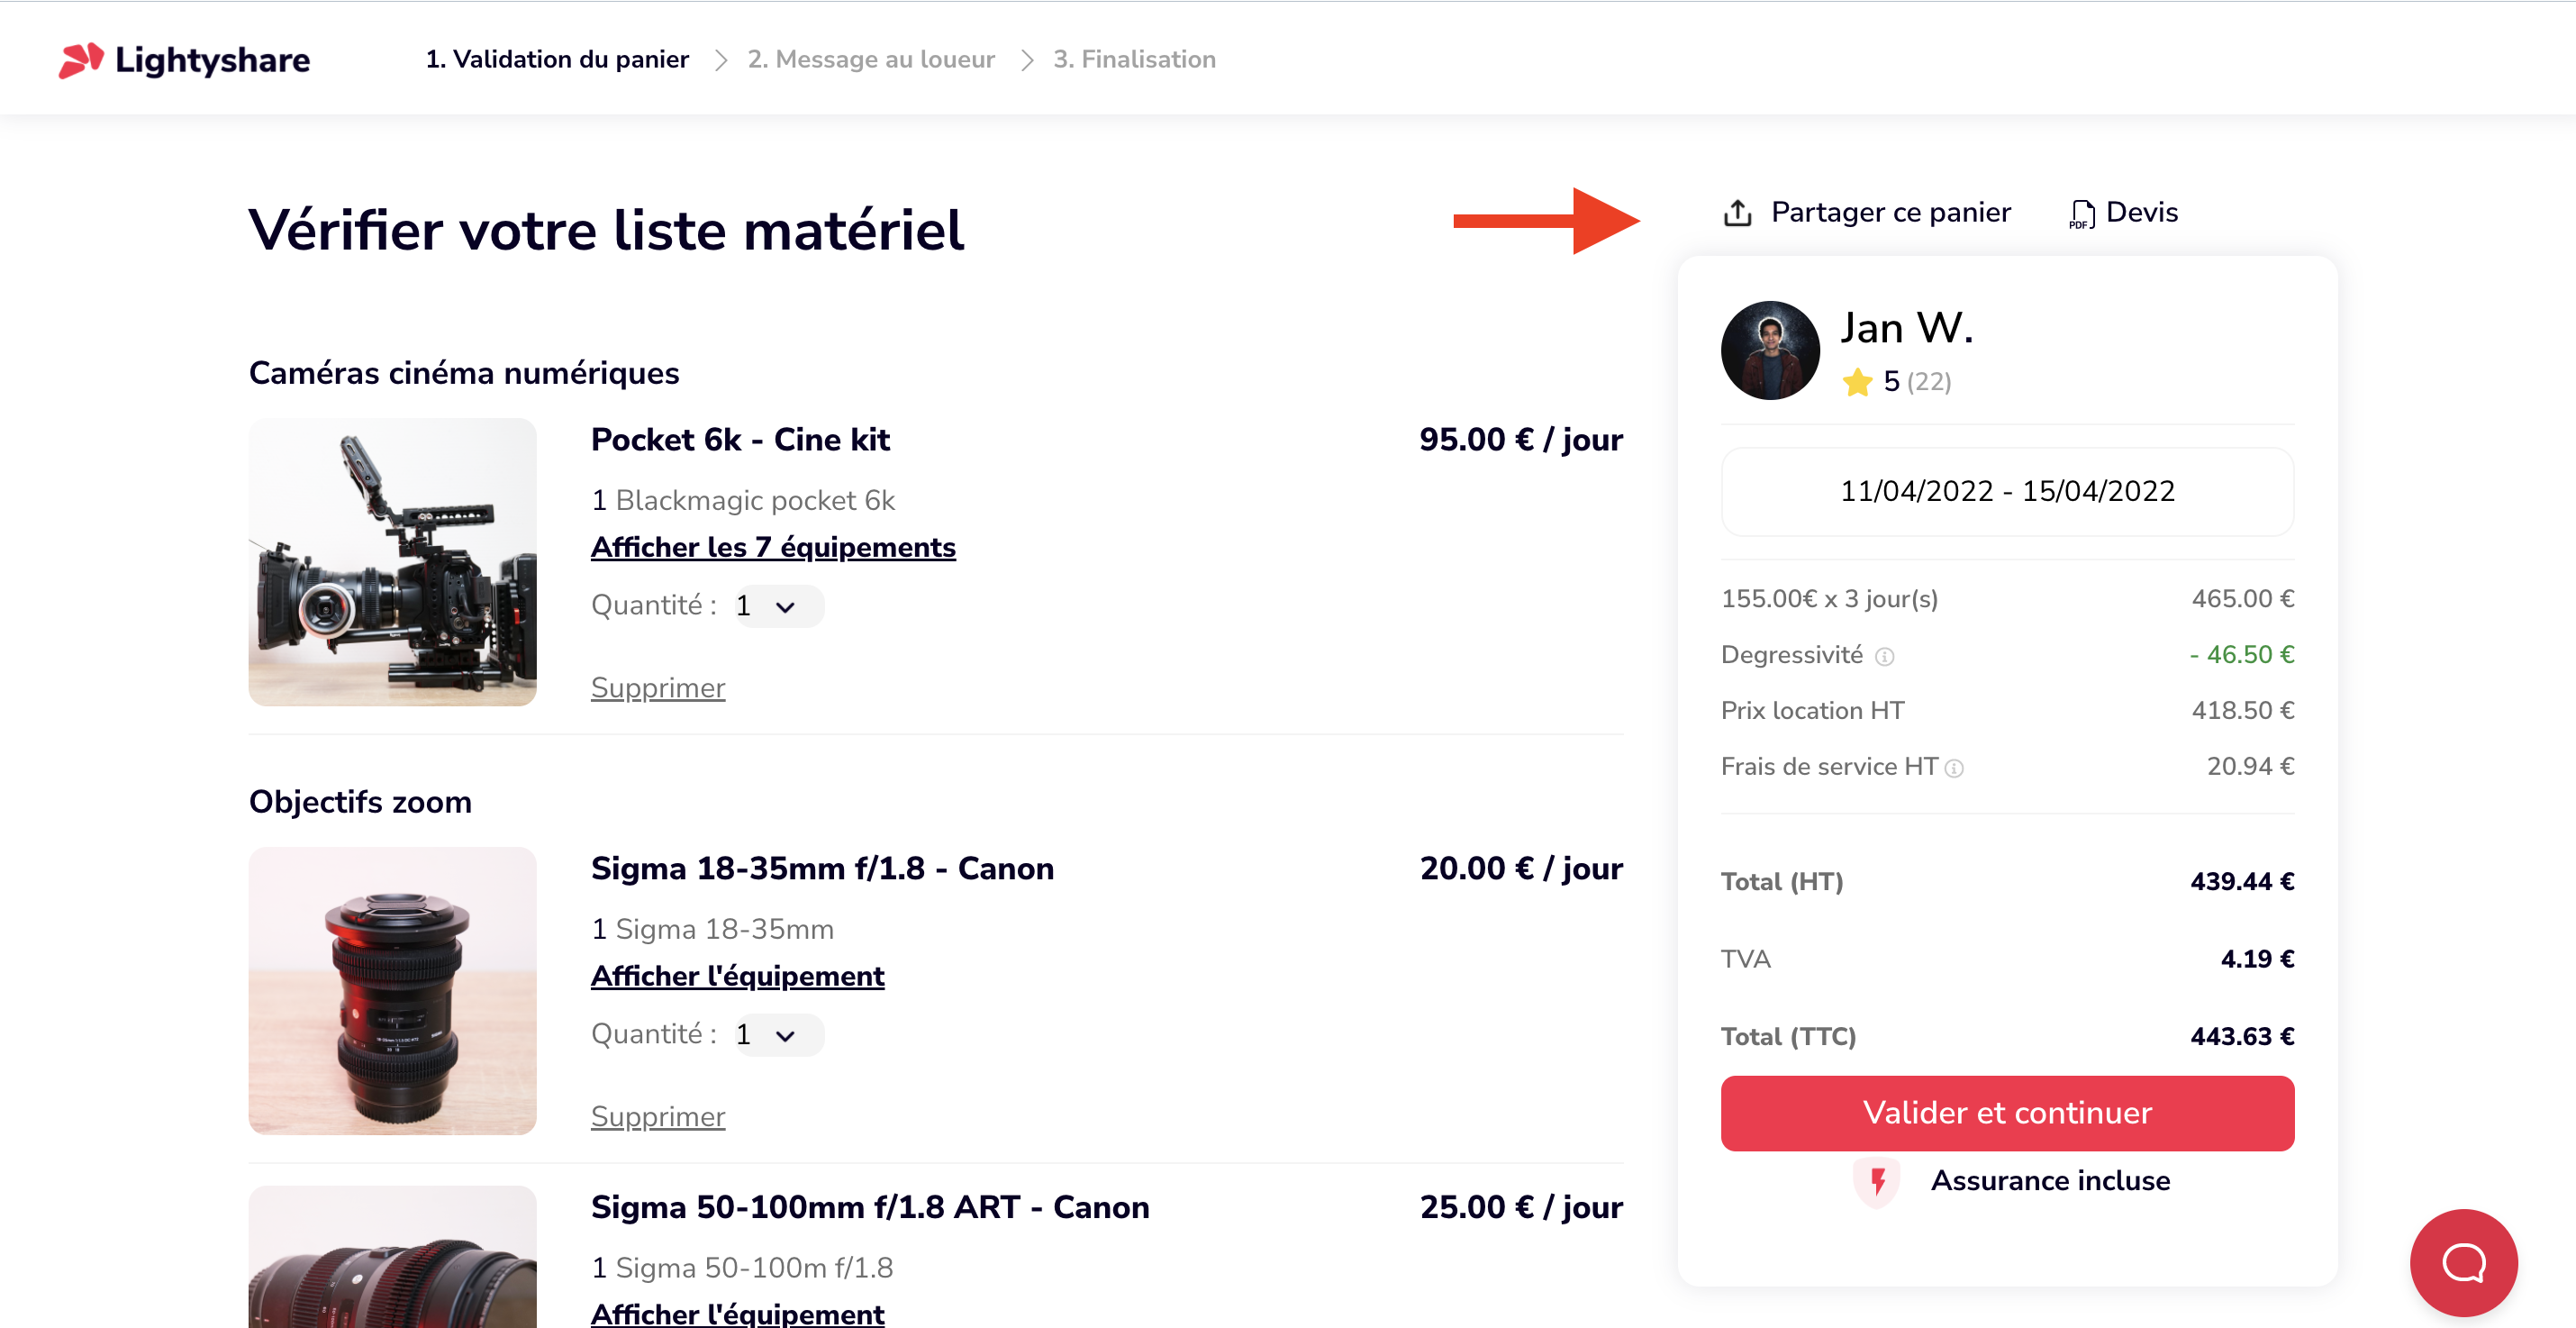2576x1328 pixels.
Task: Remove Sigma 18-35mm from cart
Action: [x=658, y=1117]
